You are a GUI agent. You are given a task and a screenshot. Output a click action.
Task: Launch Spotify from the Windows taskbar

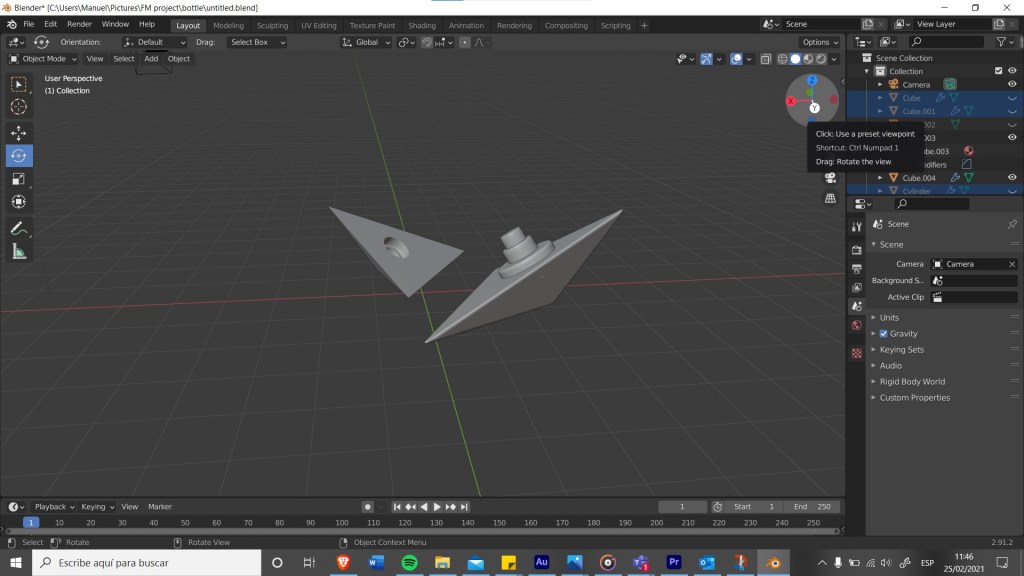pos(409,563)
